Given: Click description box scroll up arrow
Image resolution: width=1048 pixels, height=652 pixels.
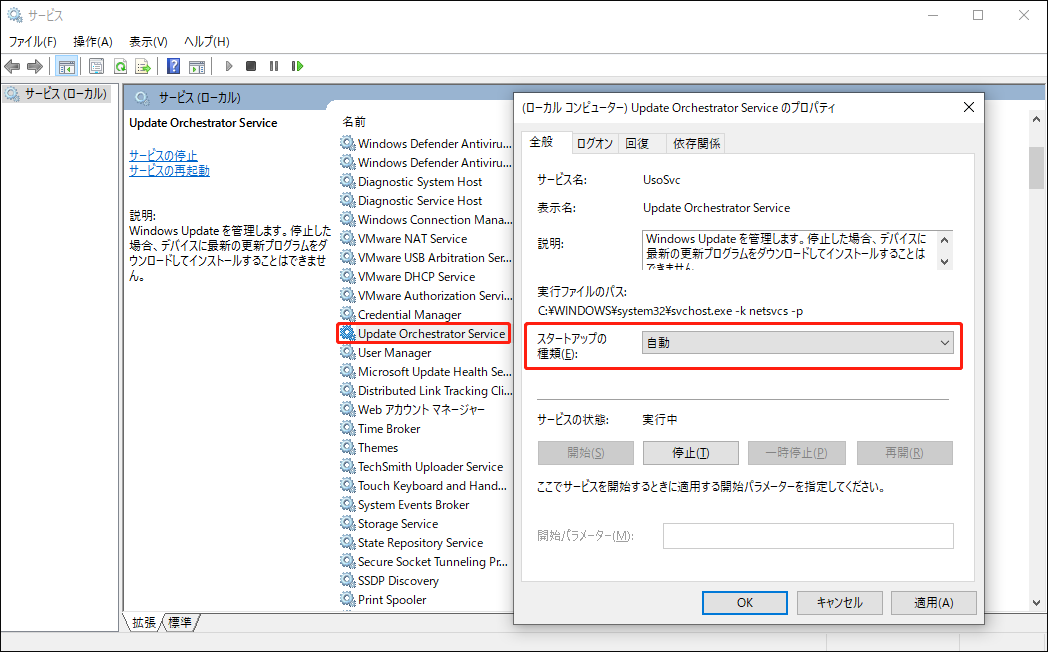Looking at the screenshot, I should tap(944, 239).
